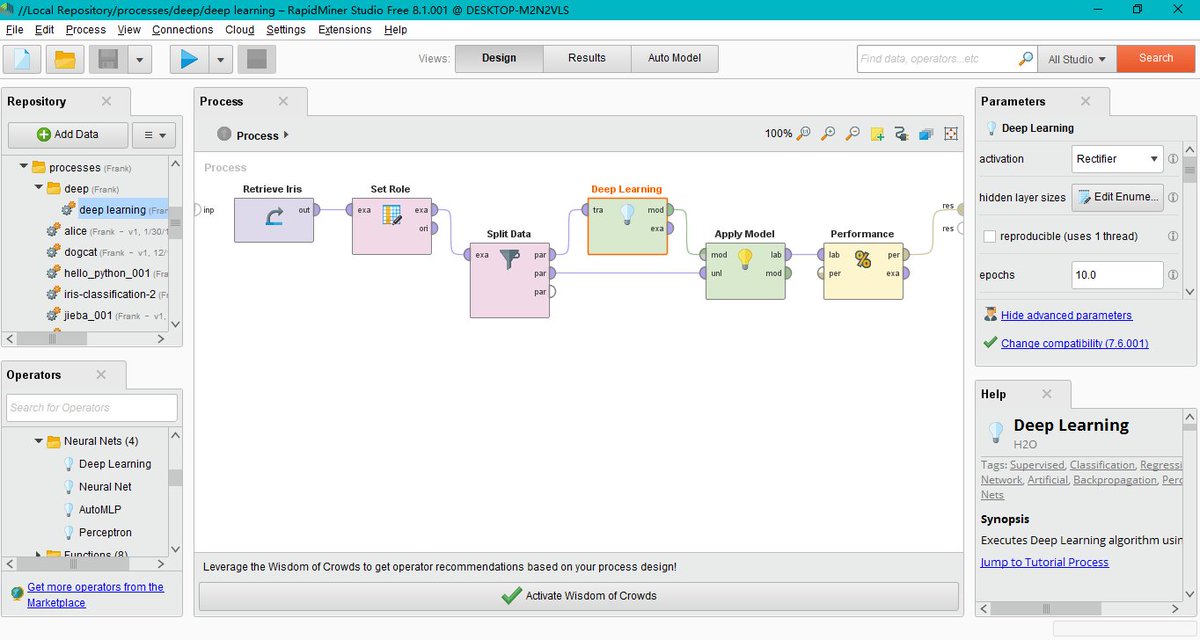Viewport: 1200px width, 640px height.
Task: Open the Connections menu
Action: (182, 29)
